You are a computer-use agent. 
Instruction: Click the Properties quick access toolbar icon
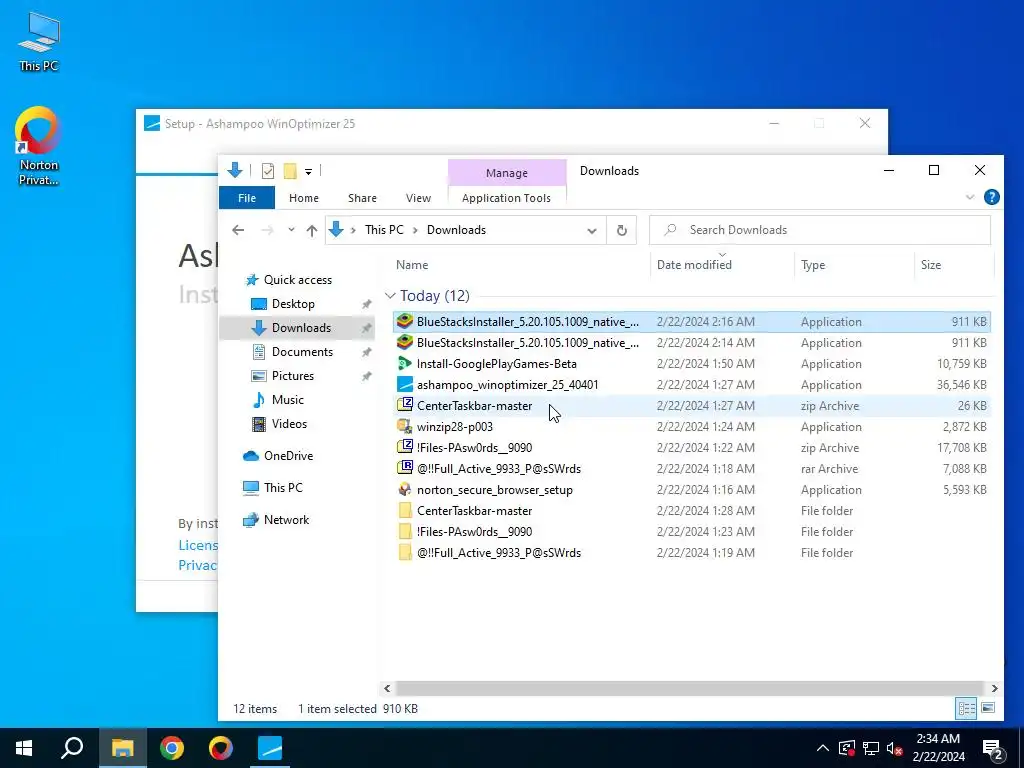268,171
